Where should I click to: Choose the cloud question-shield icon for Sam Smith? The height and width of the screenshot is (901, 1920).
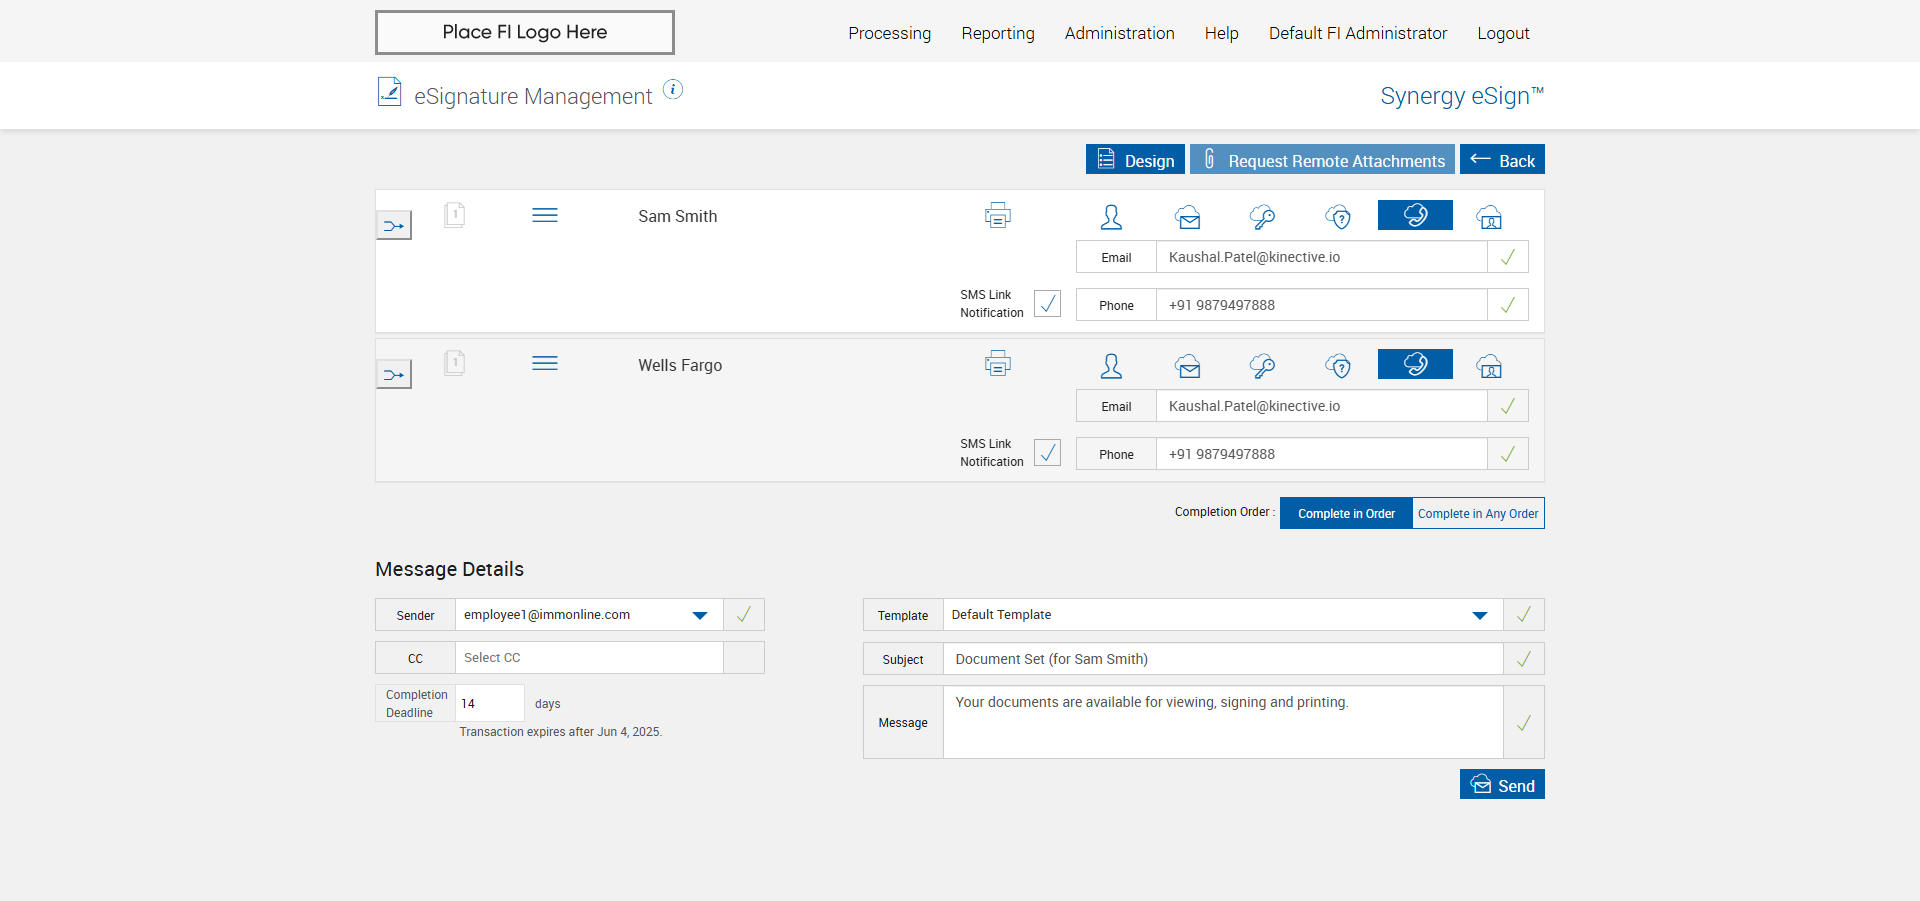[x=1338, y=217]
